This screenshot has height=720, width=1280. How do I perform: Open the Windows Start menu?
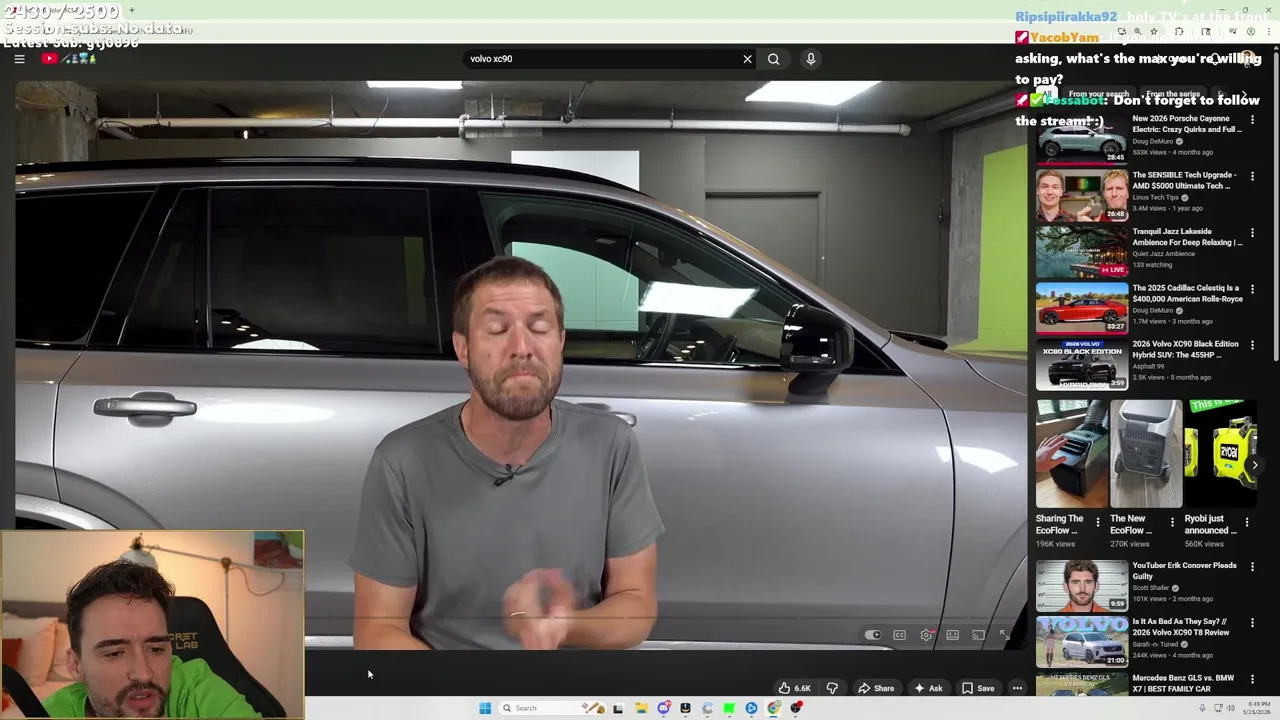point(485,708)
